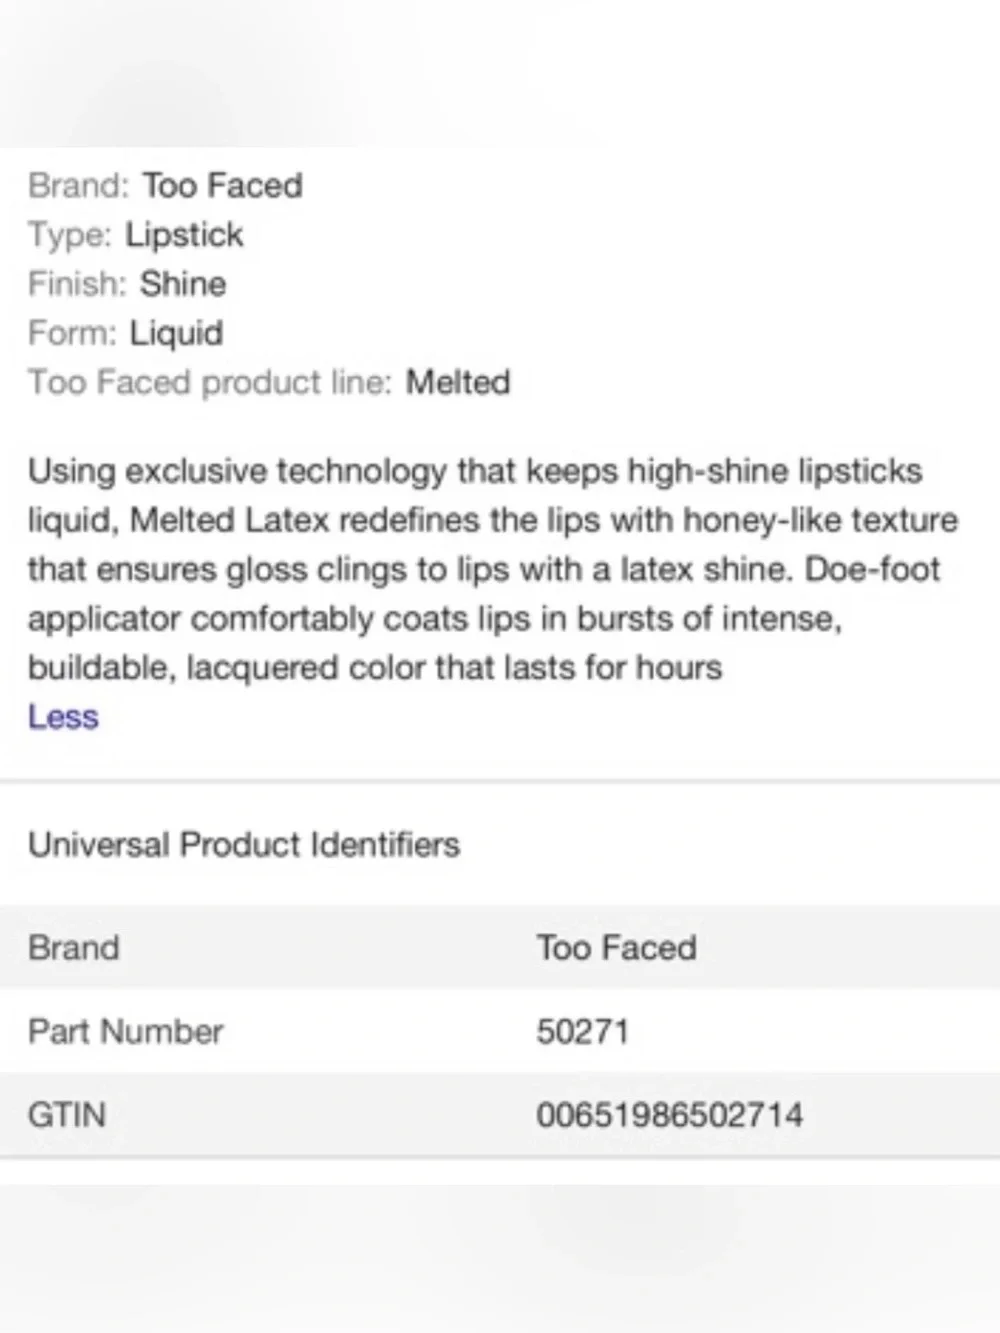Click the Liquid form value
Viewport: 1000px width, 1333px height.
pyautogui.click(x=176, y=333)
